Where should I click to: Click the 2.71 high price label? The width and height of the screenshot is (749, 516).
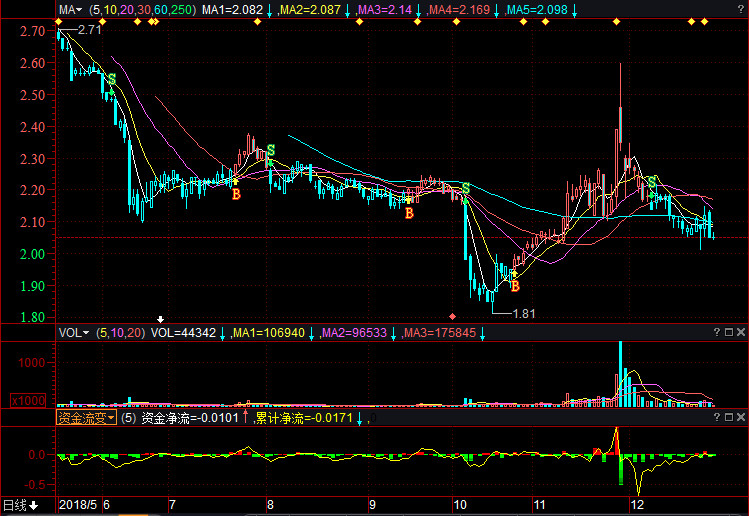click(90, 30)
